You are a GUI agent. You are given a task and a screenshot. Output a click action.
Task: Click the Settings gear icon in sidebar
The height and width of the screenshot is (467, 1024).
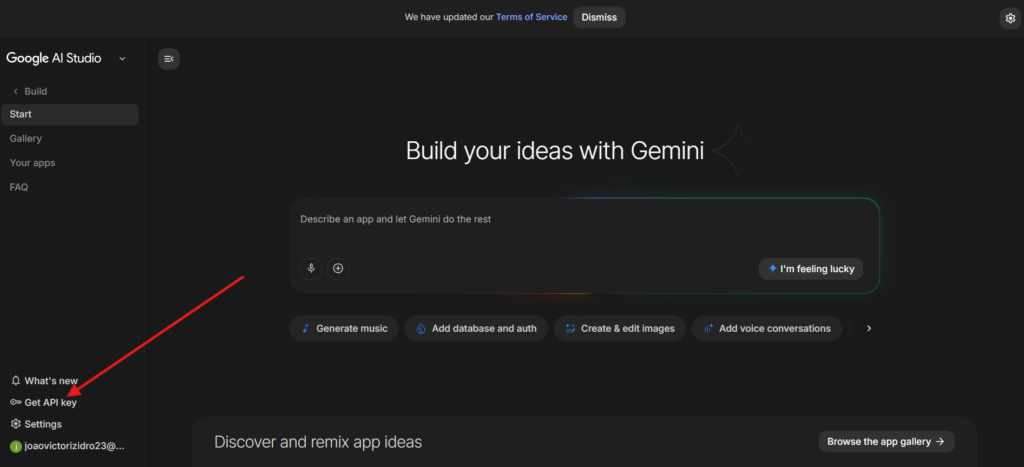[x=16, y=424]
